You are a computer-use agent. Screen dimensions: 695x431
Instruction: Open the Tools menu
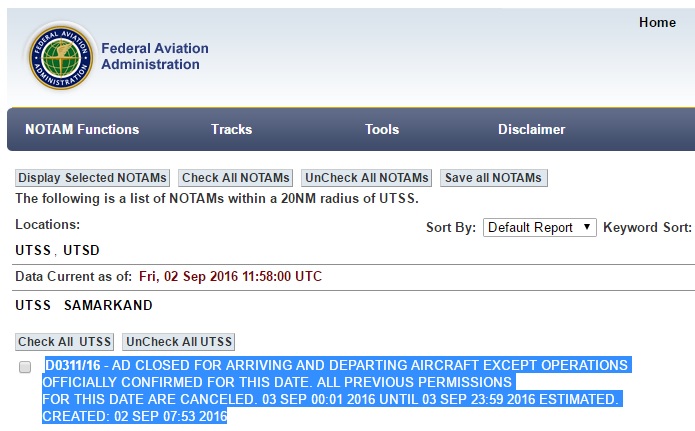coord(382,129)
